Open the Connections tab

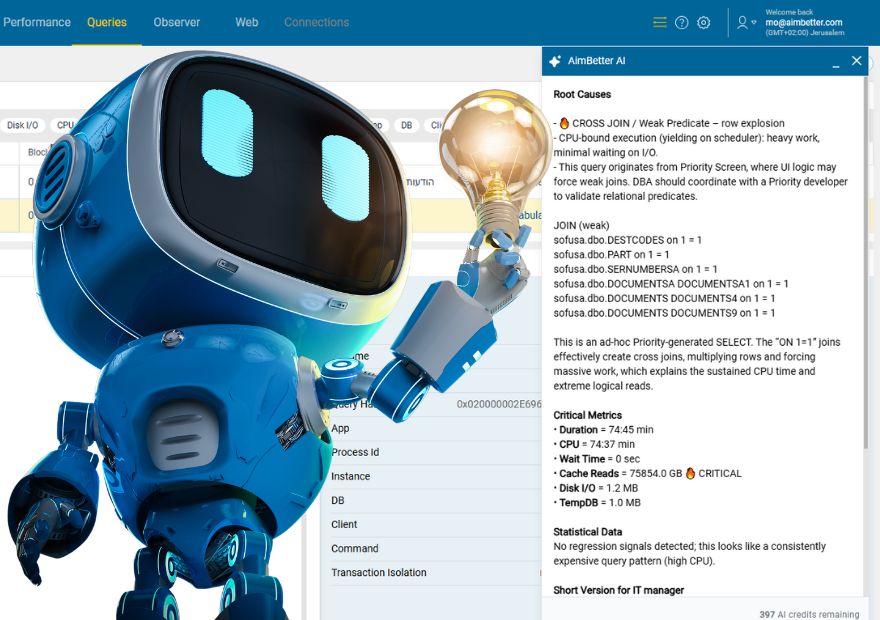point(316,22)
